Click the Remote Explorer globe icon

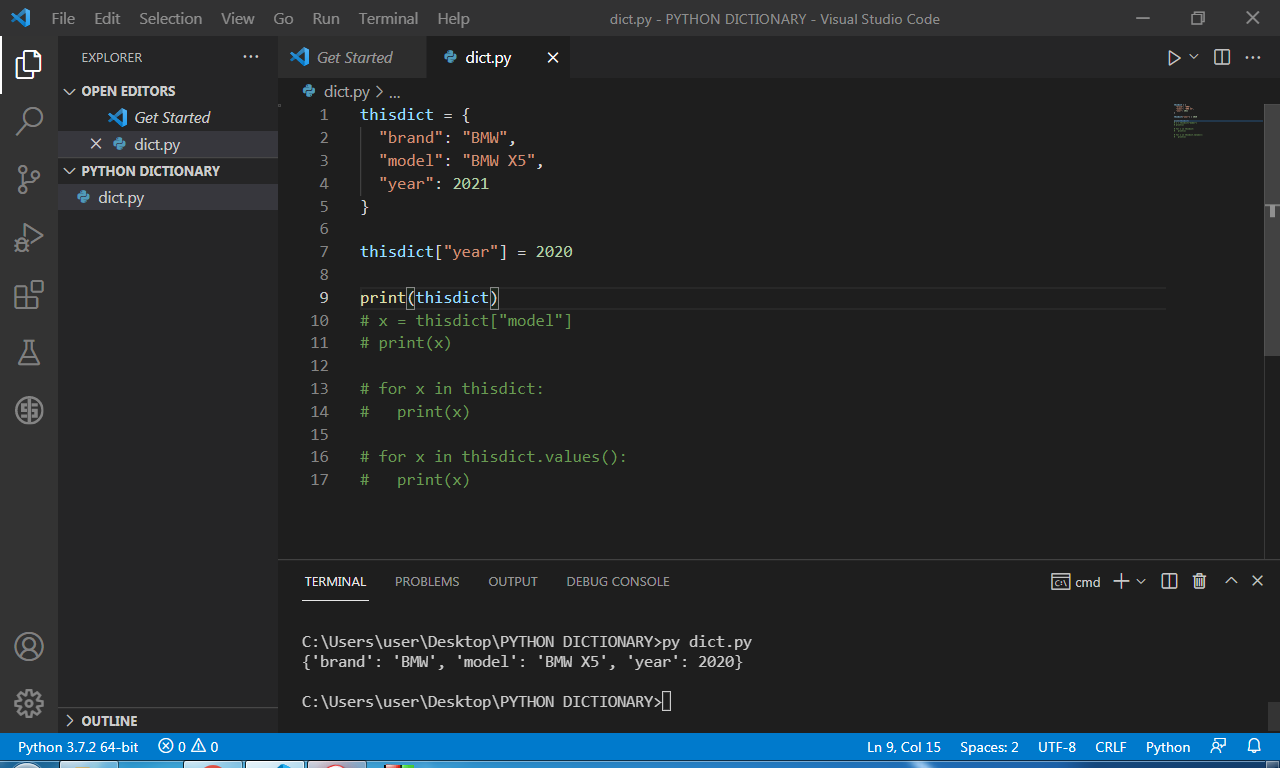point(29,410)
